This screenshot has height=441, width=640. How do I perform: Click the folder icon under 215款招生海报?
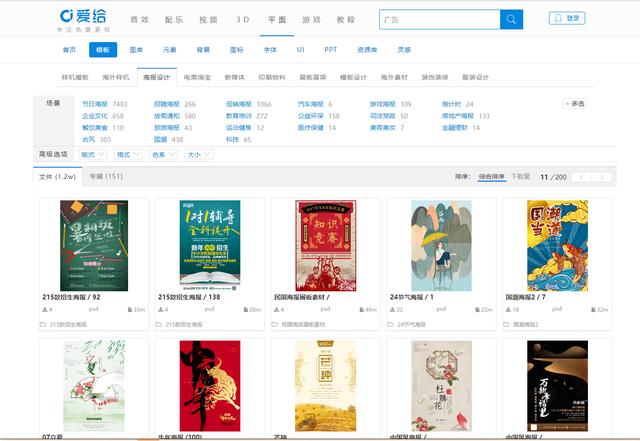(x=44, y=325)
